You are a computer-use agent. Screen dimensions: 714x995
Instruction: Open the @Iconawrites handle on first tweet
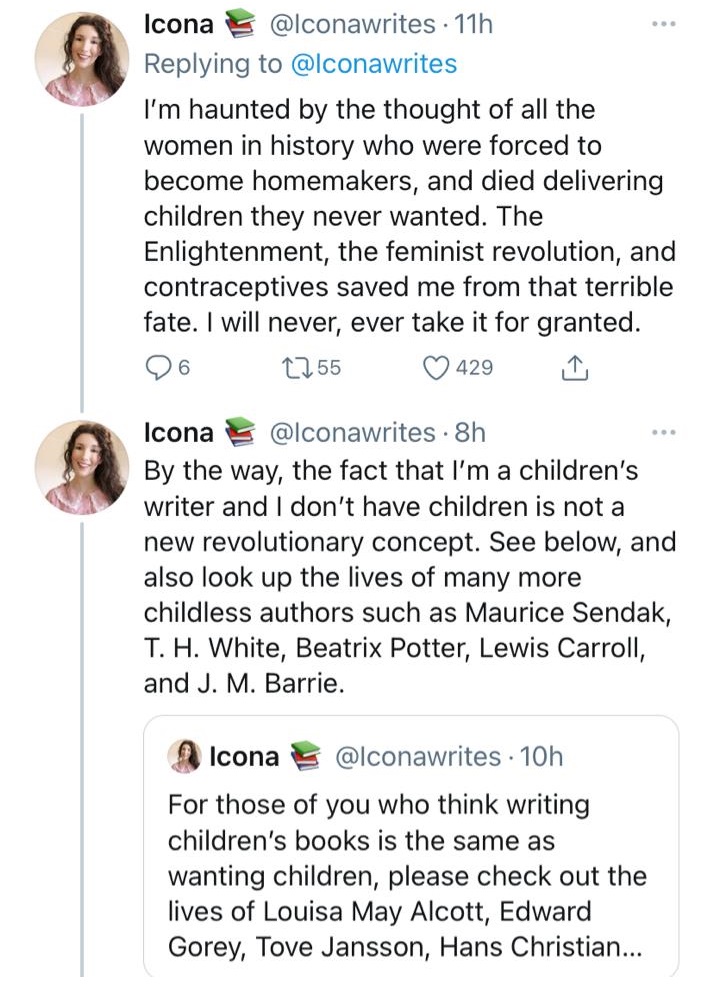[x=353, y=25]
